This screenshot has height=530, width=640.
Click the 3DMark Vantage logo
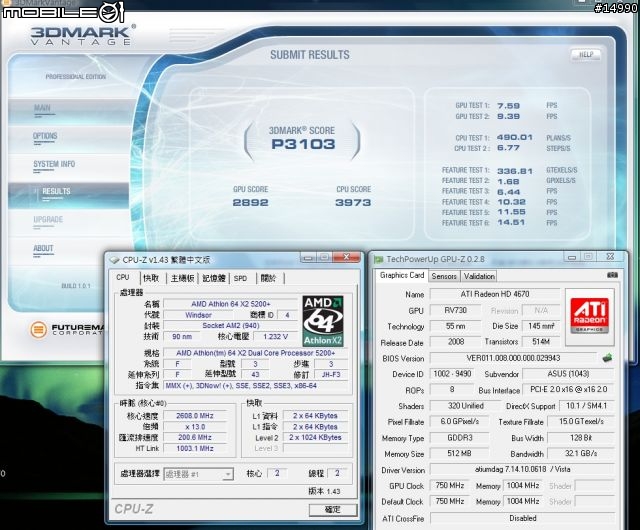pyautogui.click(x=83, y=35)
